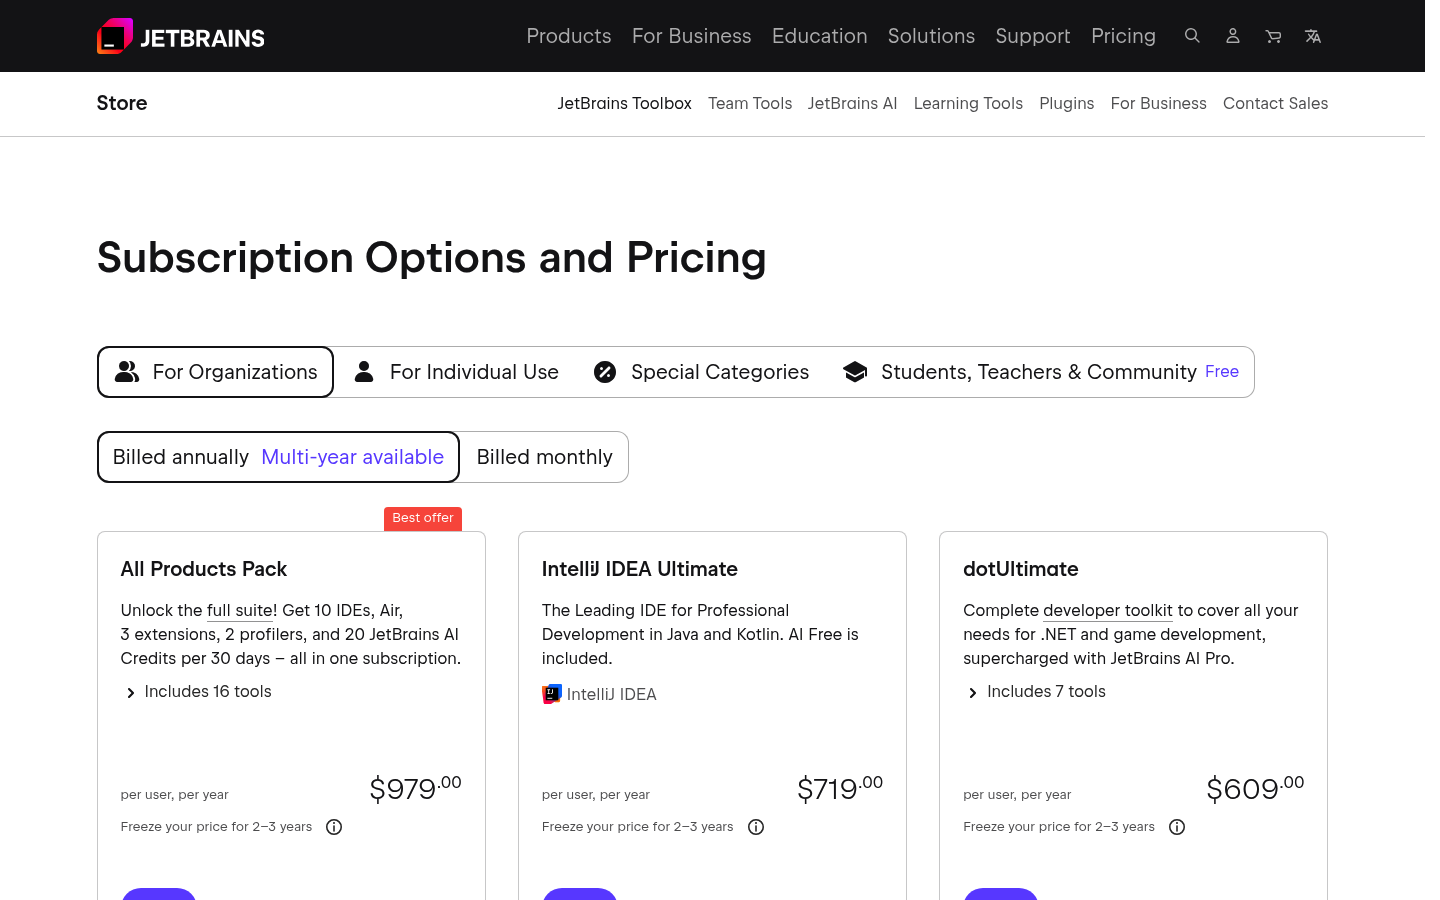Open Learning Tools store section

(968, 103)
